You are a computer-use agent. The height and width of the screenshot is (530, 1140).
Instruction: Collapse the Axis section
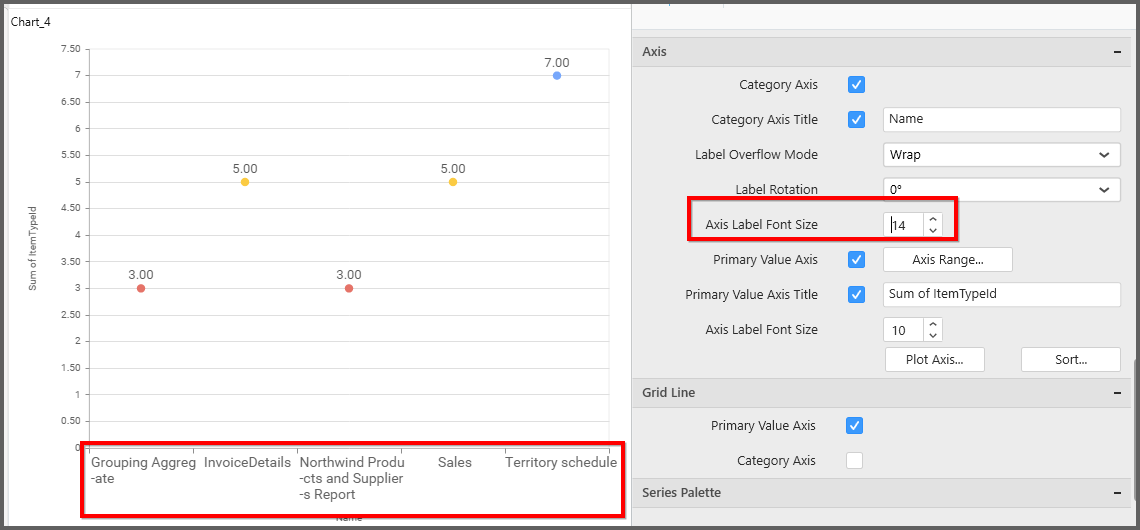[1116, 52]
